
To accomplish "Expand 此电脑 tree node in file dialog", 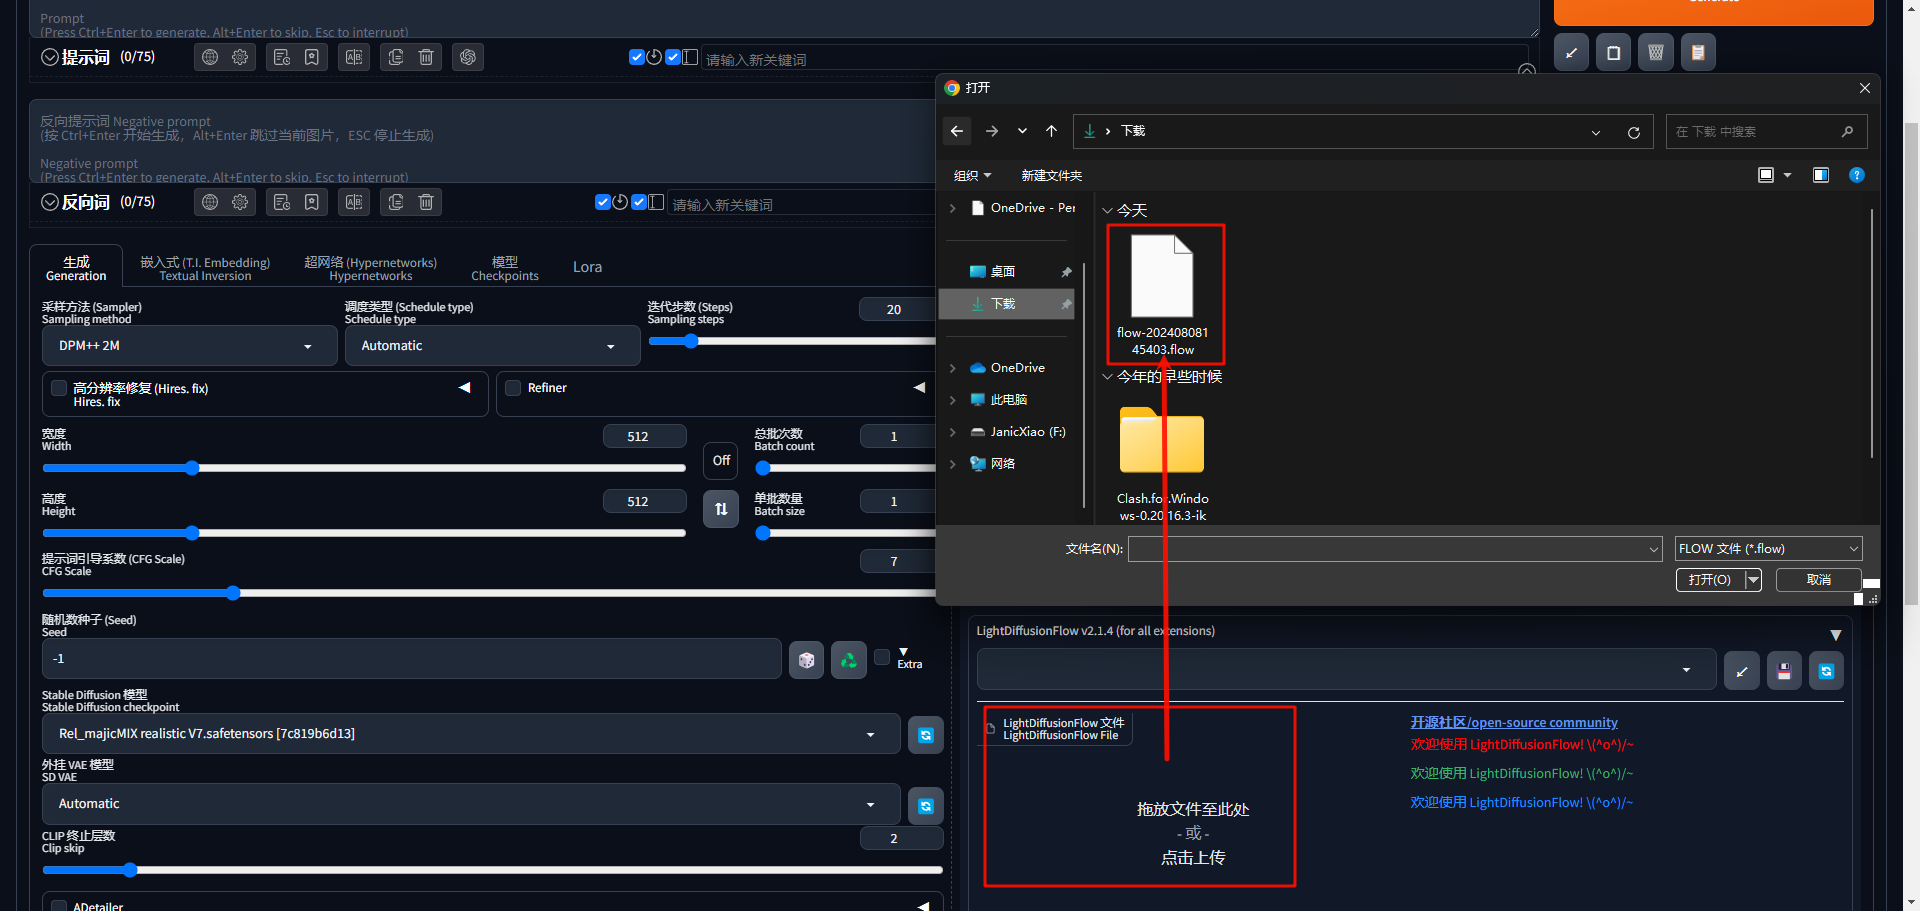I will [952, 400].
